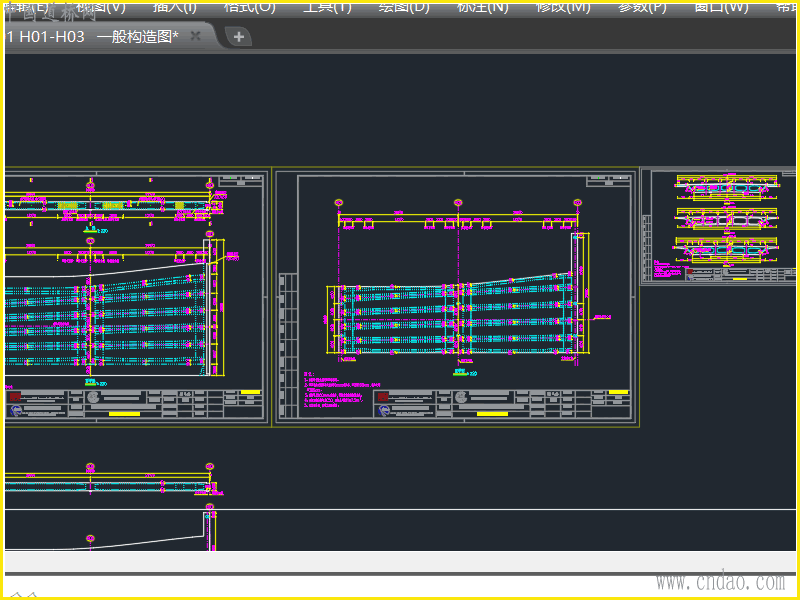Click the www.chdao.com watermark
This screenshot has width=800, height=600.
[x=719, y=582]
